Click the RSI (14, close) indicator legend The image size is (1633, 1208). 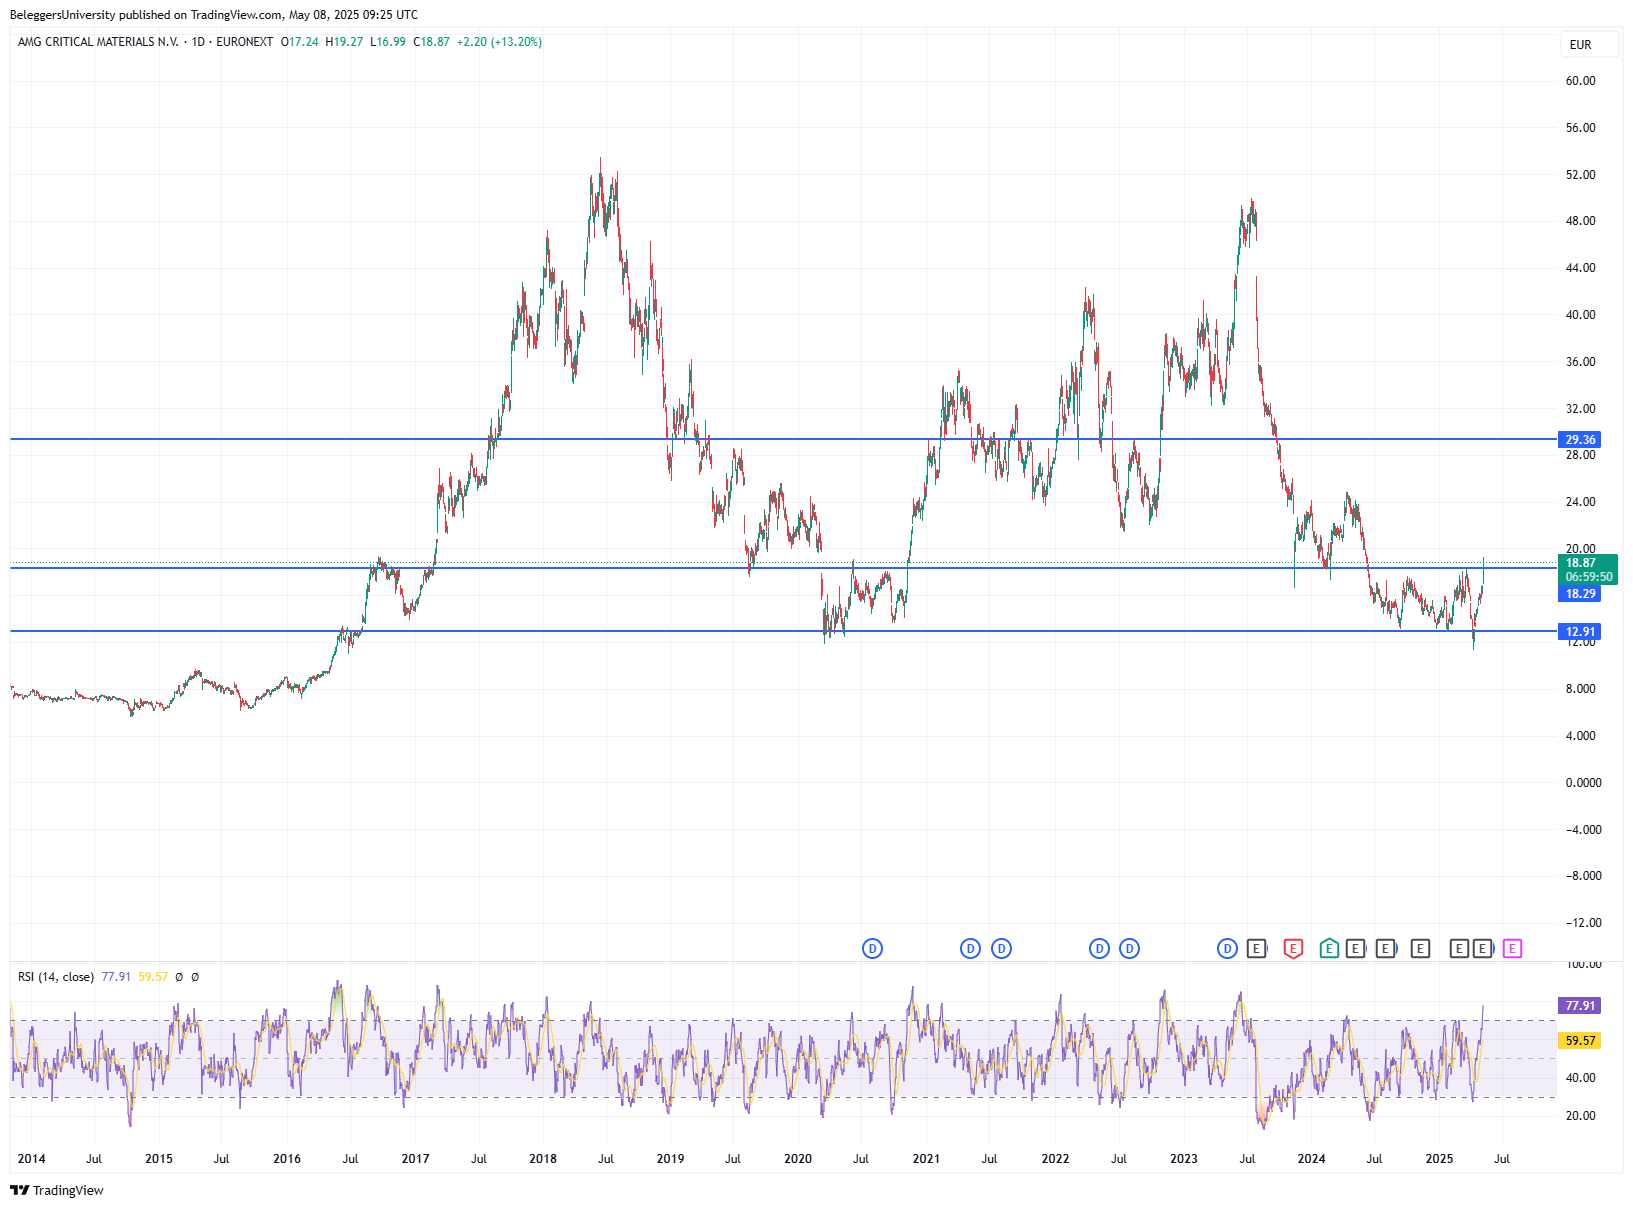(x=56, y=977)
